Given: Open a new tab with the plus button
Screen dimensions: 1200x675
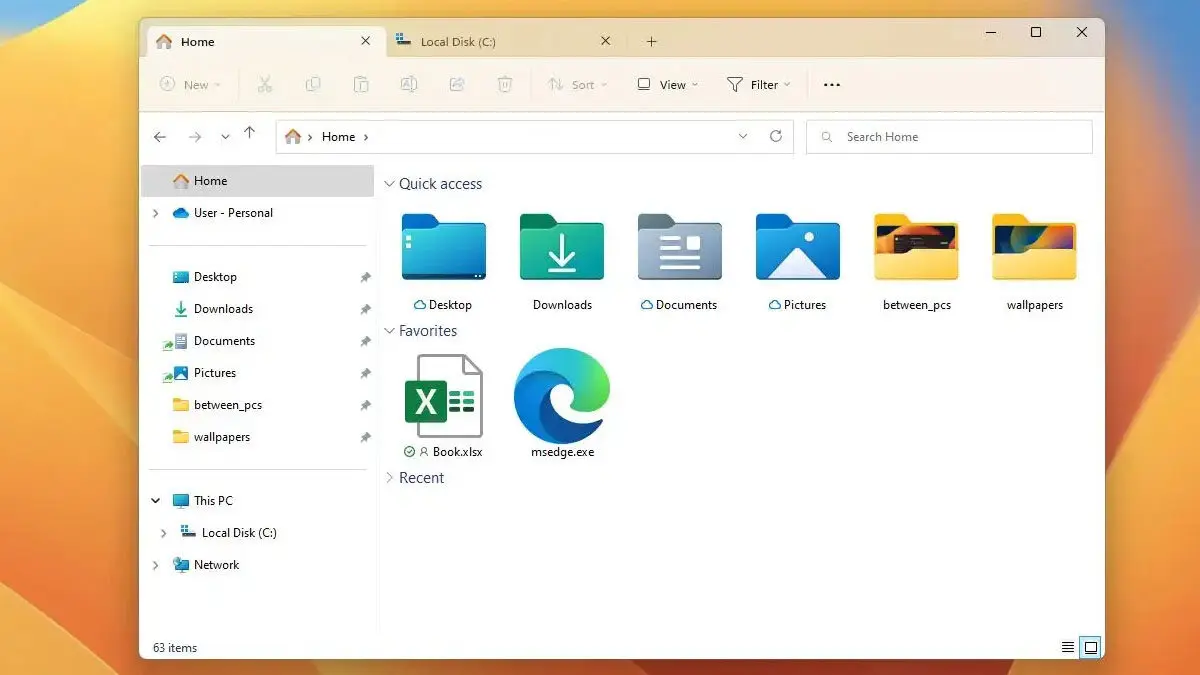Looking at the screenshot, I should click(x=651, y=41).
